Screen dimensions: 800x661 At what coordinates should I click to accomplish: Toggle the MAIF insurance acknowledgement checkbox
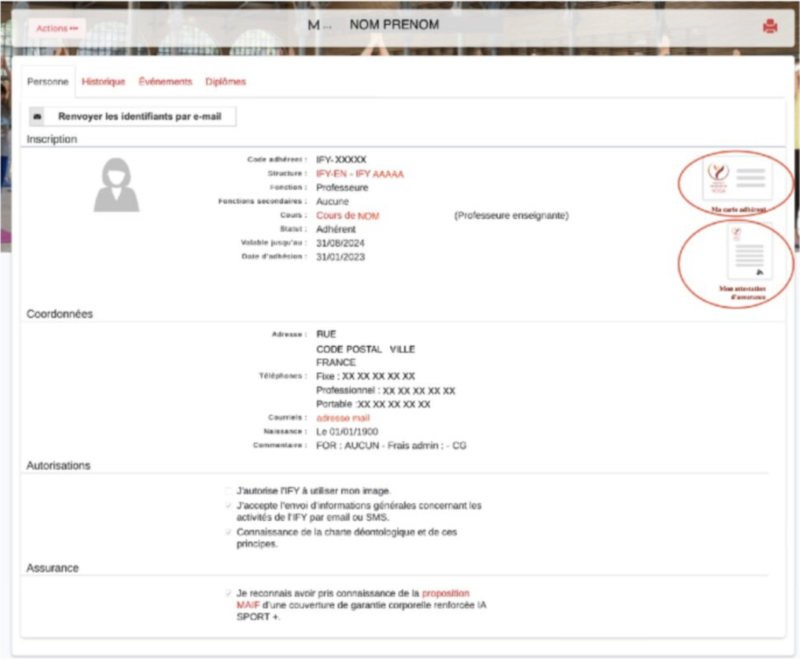point(229,593)
